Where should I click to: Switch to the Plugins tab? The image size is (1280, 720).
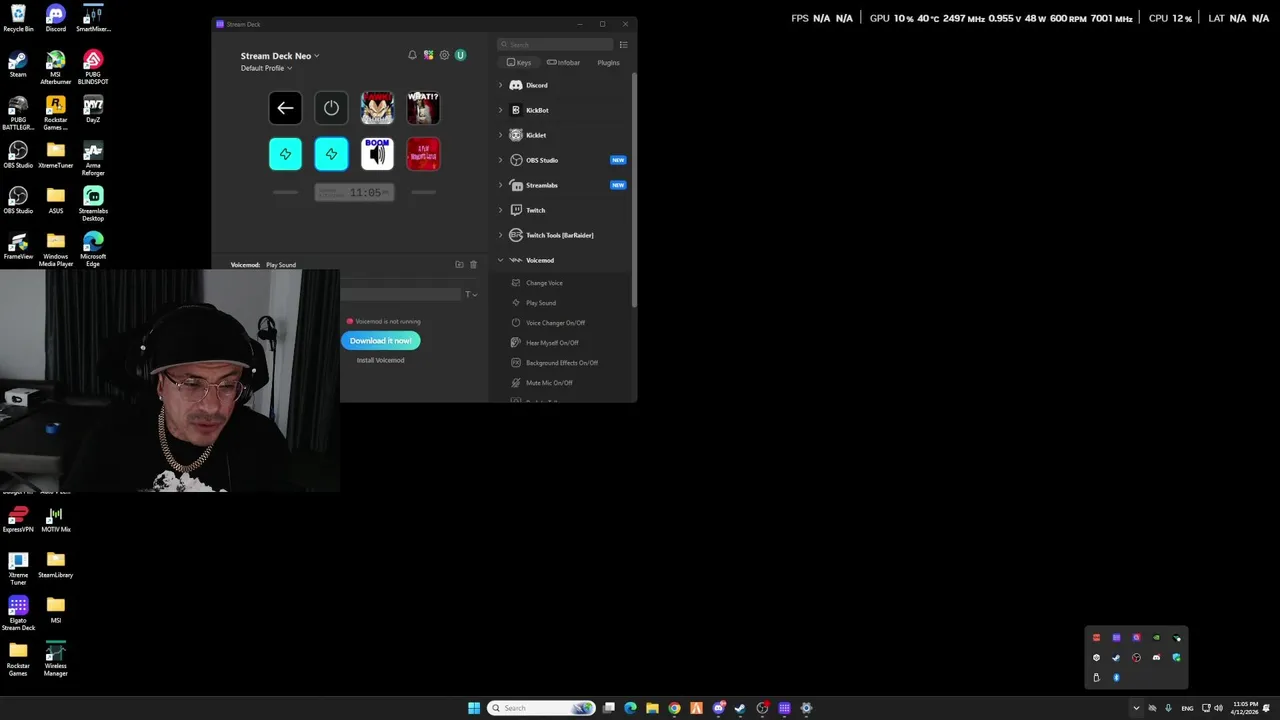[608, 62]
